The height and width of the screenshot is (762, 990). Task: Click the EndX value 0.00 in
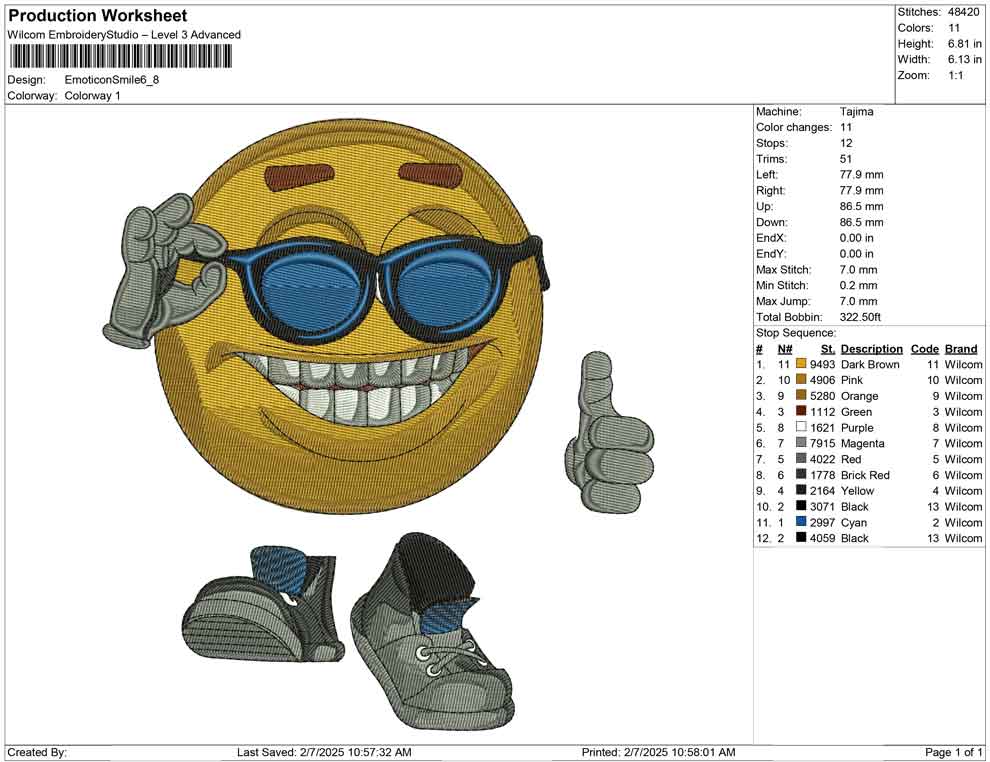click(x=857, y=238)
